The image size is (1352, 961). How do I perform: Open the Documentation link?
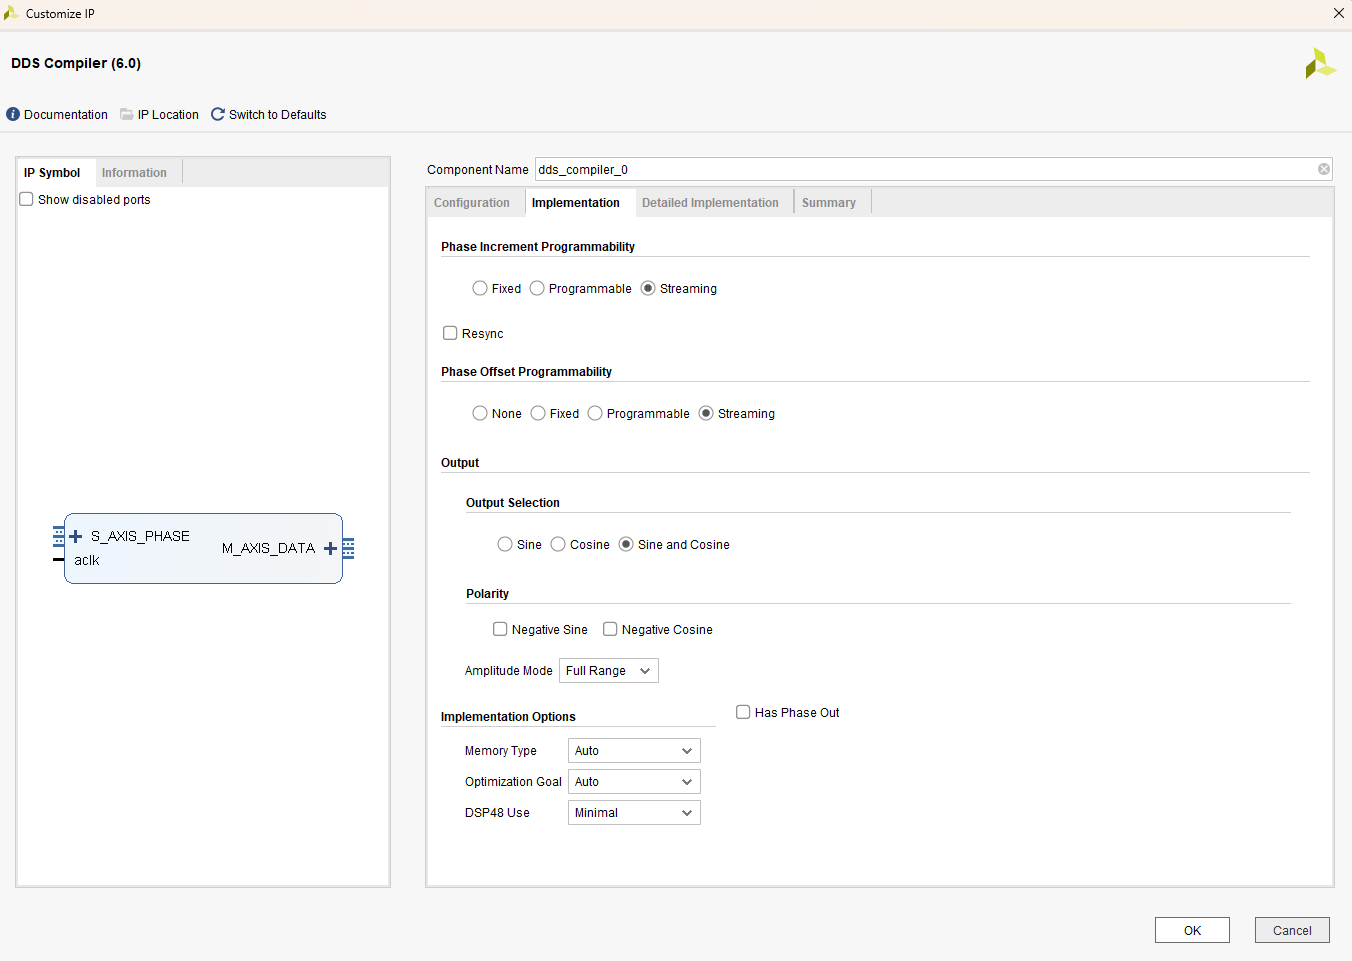(x=66, y=115)
